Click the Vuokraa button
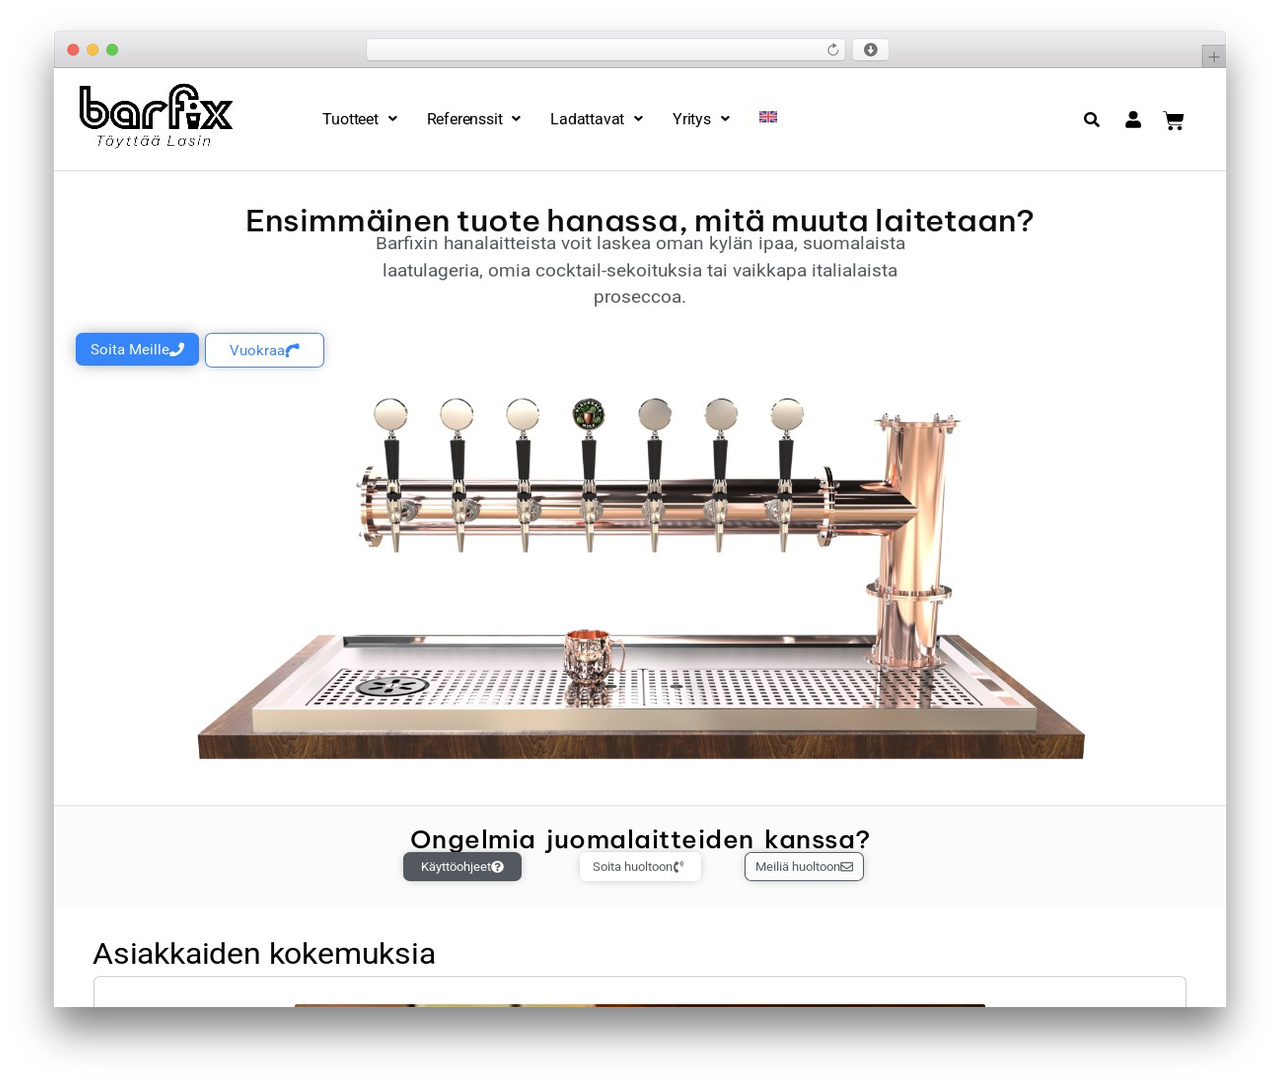Image resolution: width=1280 pixels, height=1084 pixels. click(x=264, y=350)
